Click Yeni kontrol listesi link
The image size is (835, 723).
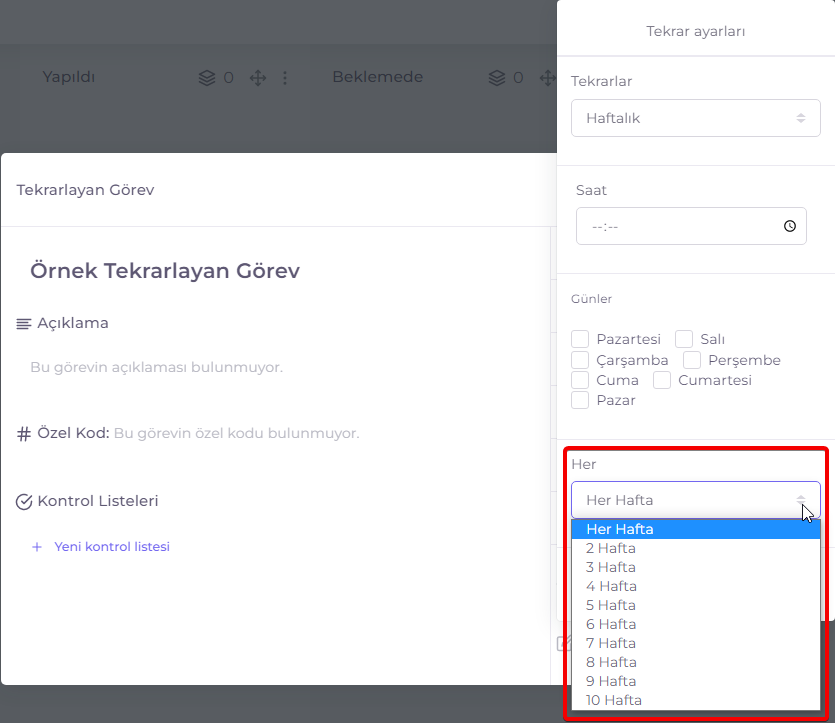112,547
